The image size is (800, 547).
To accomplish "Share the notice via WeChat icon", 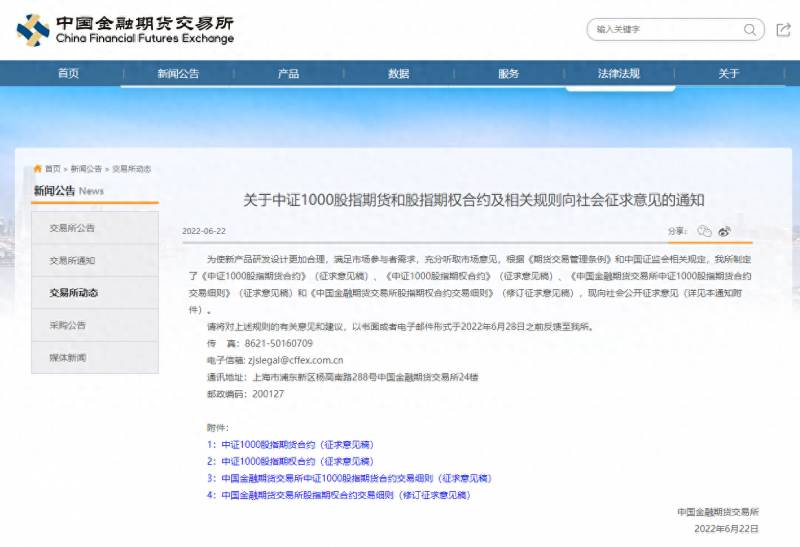I will pos(704,231).
